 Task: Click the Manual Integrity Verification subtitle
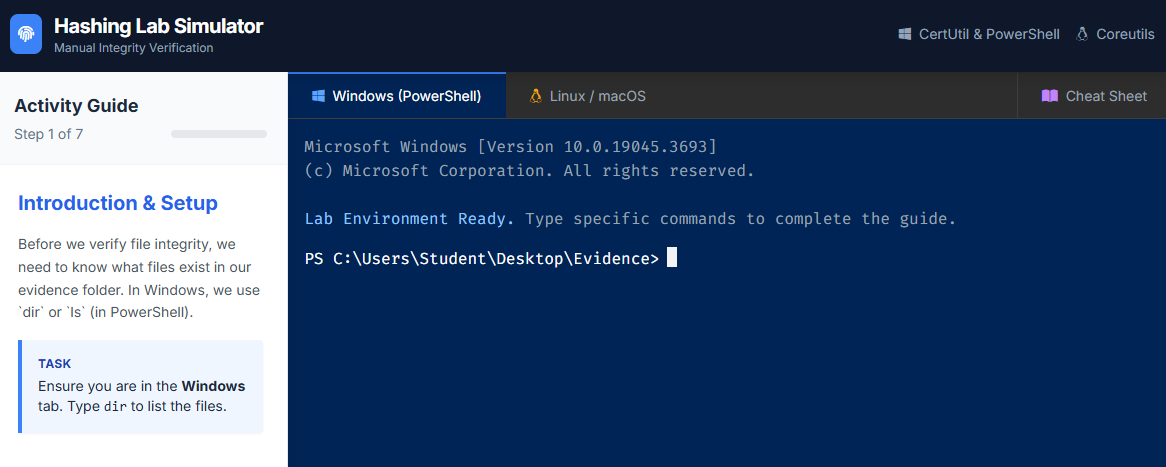(133, 48)
